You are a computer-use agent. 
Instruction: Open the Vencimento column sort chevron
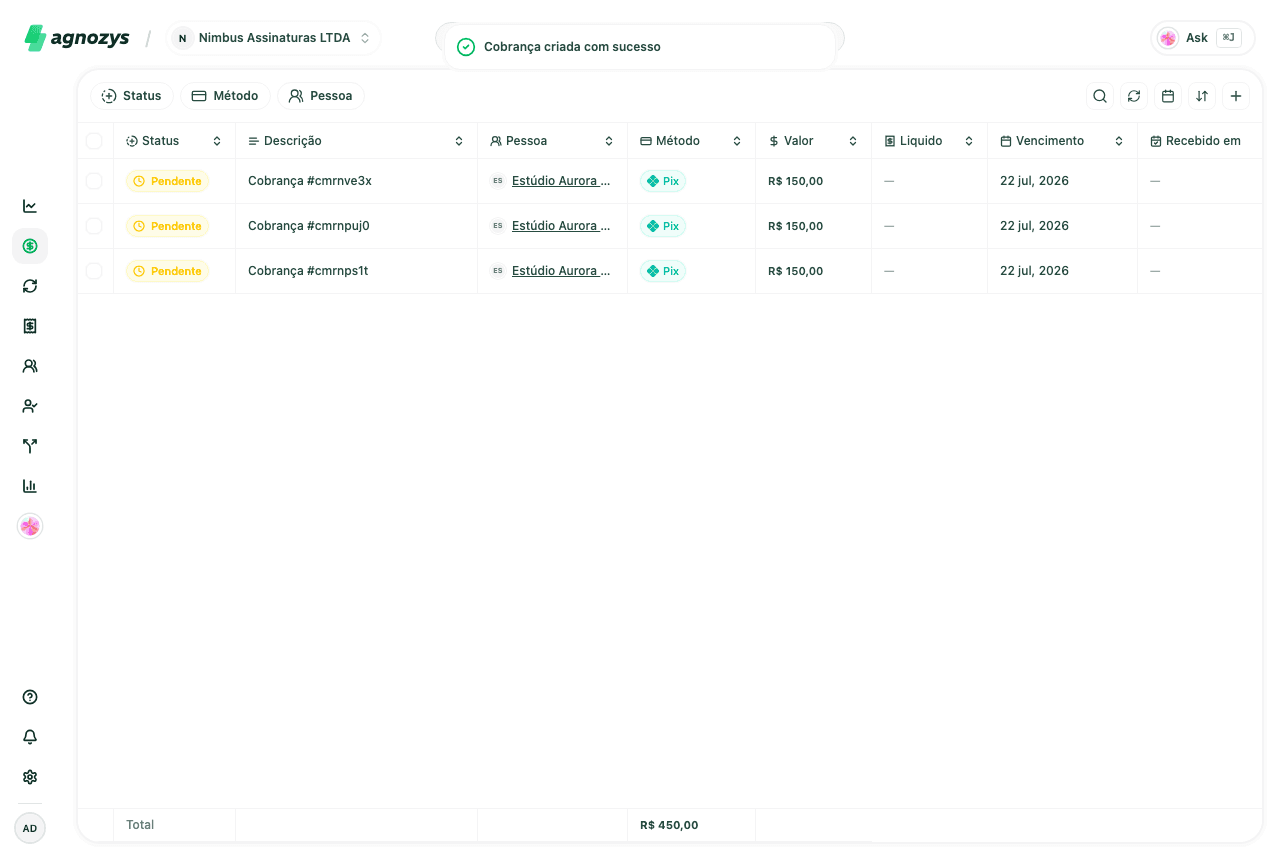point(1119,141)
